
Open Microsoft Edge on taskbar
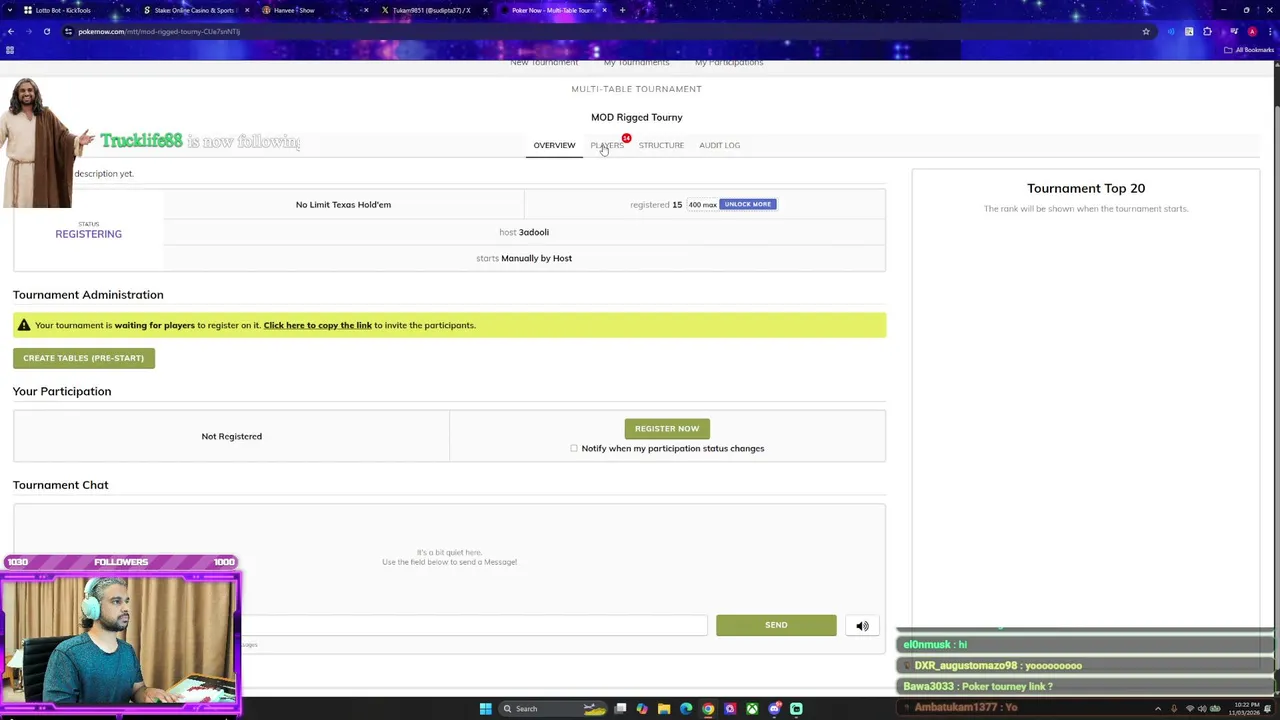pos(686,709)
